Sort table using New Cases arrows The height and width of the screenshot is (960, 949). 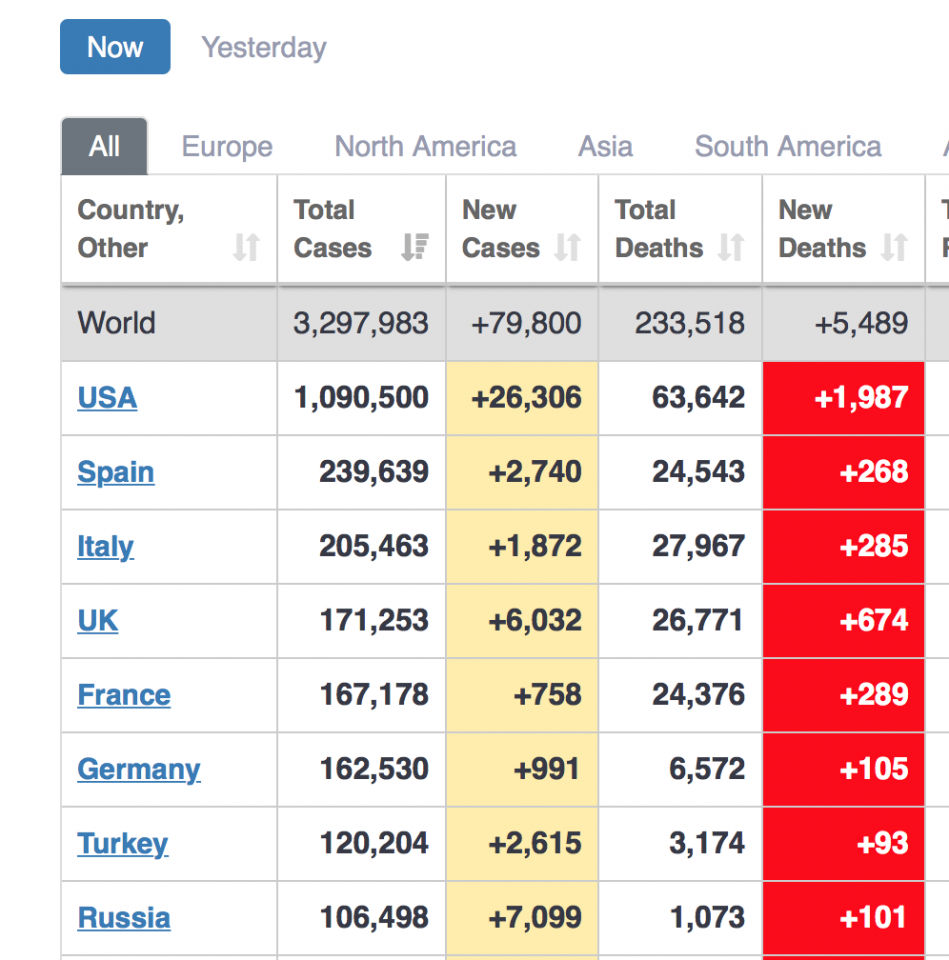point(567,248)
